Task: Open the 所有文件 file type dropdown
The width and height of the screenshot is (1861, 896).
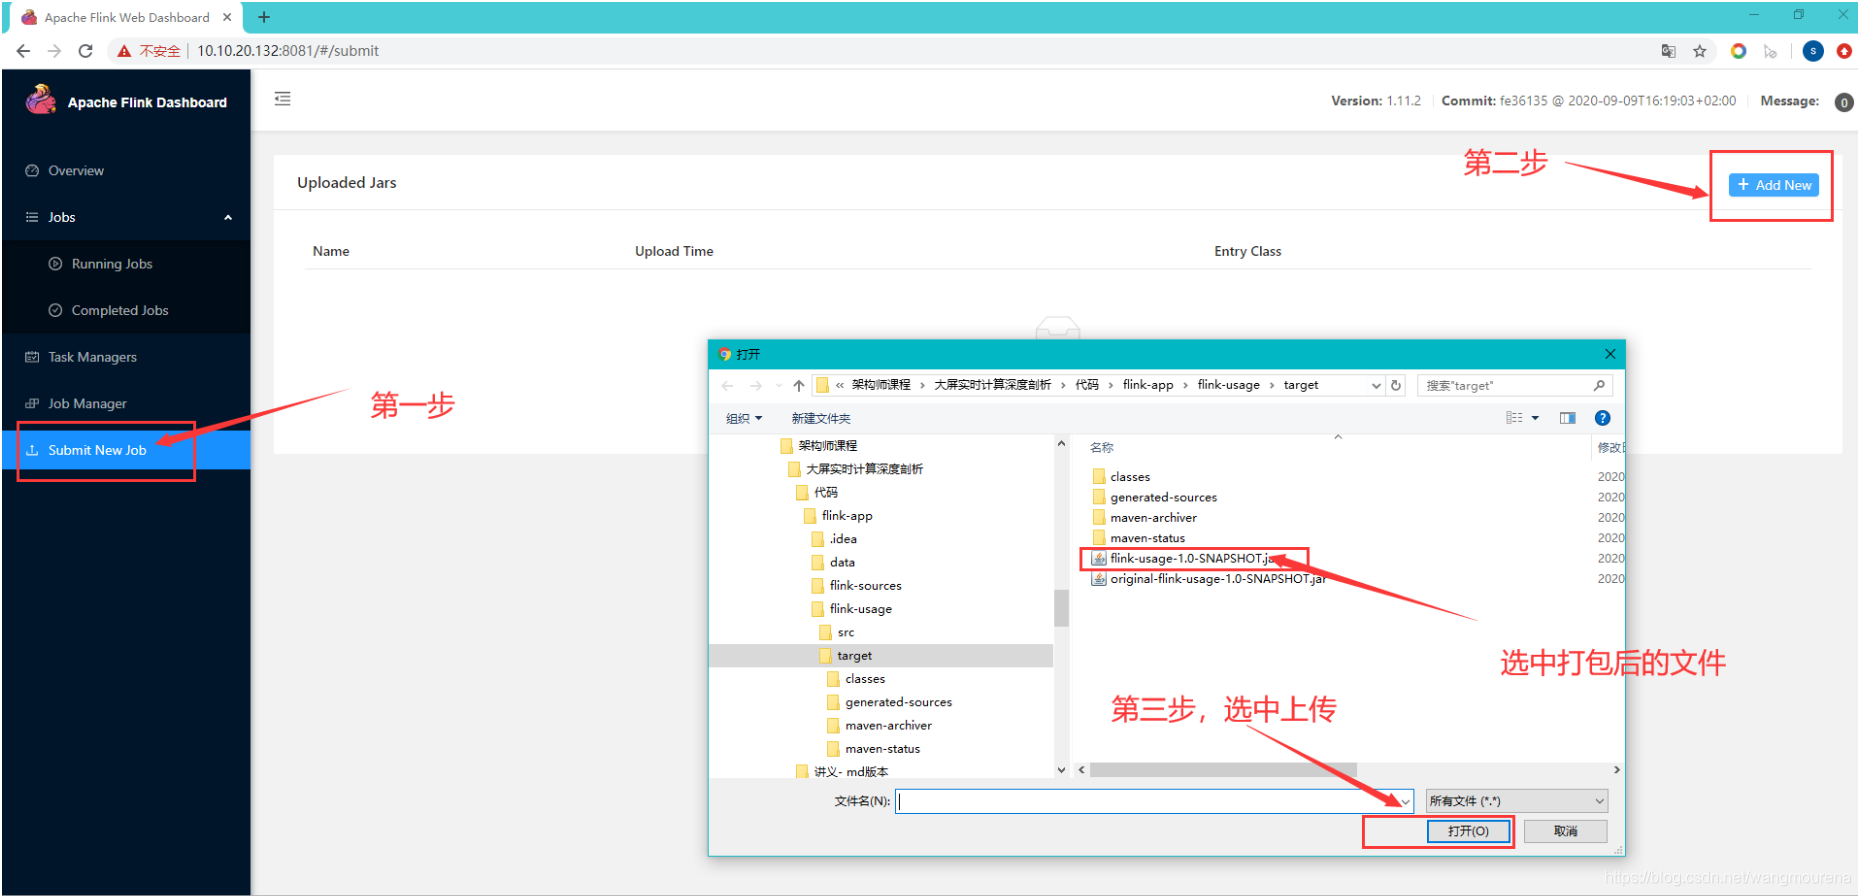Action: tap(1517, 801)
